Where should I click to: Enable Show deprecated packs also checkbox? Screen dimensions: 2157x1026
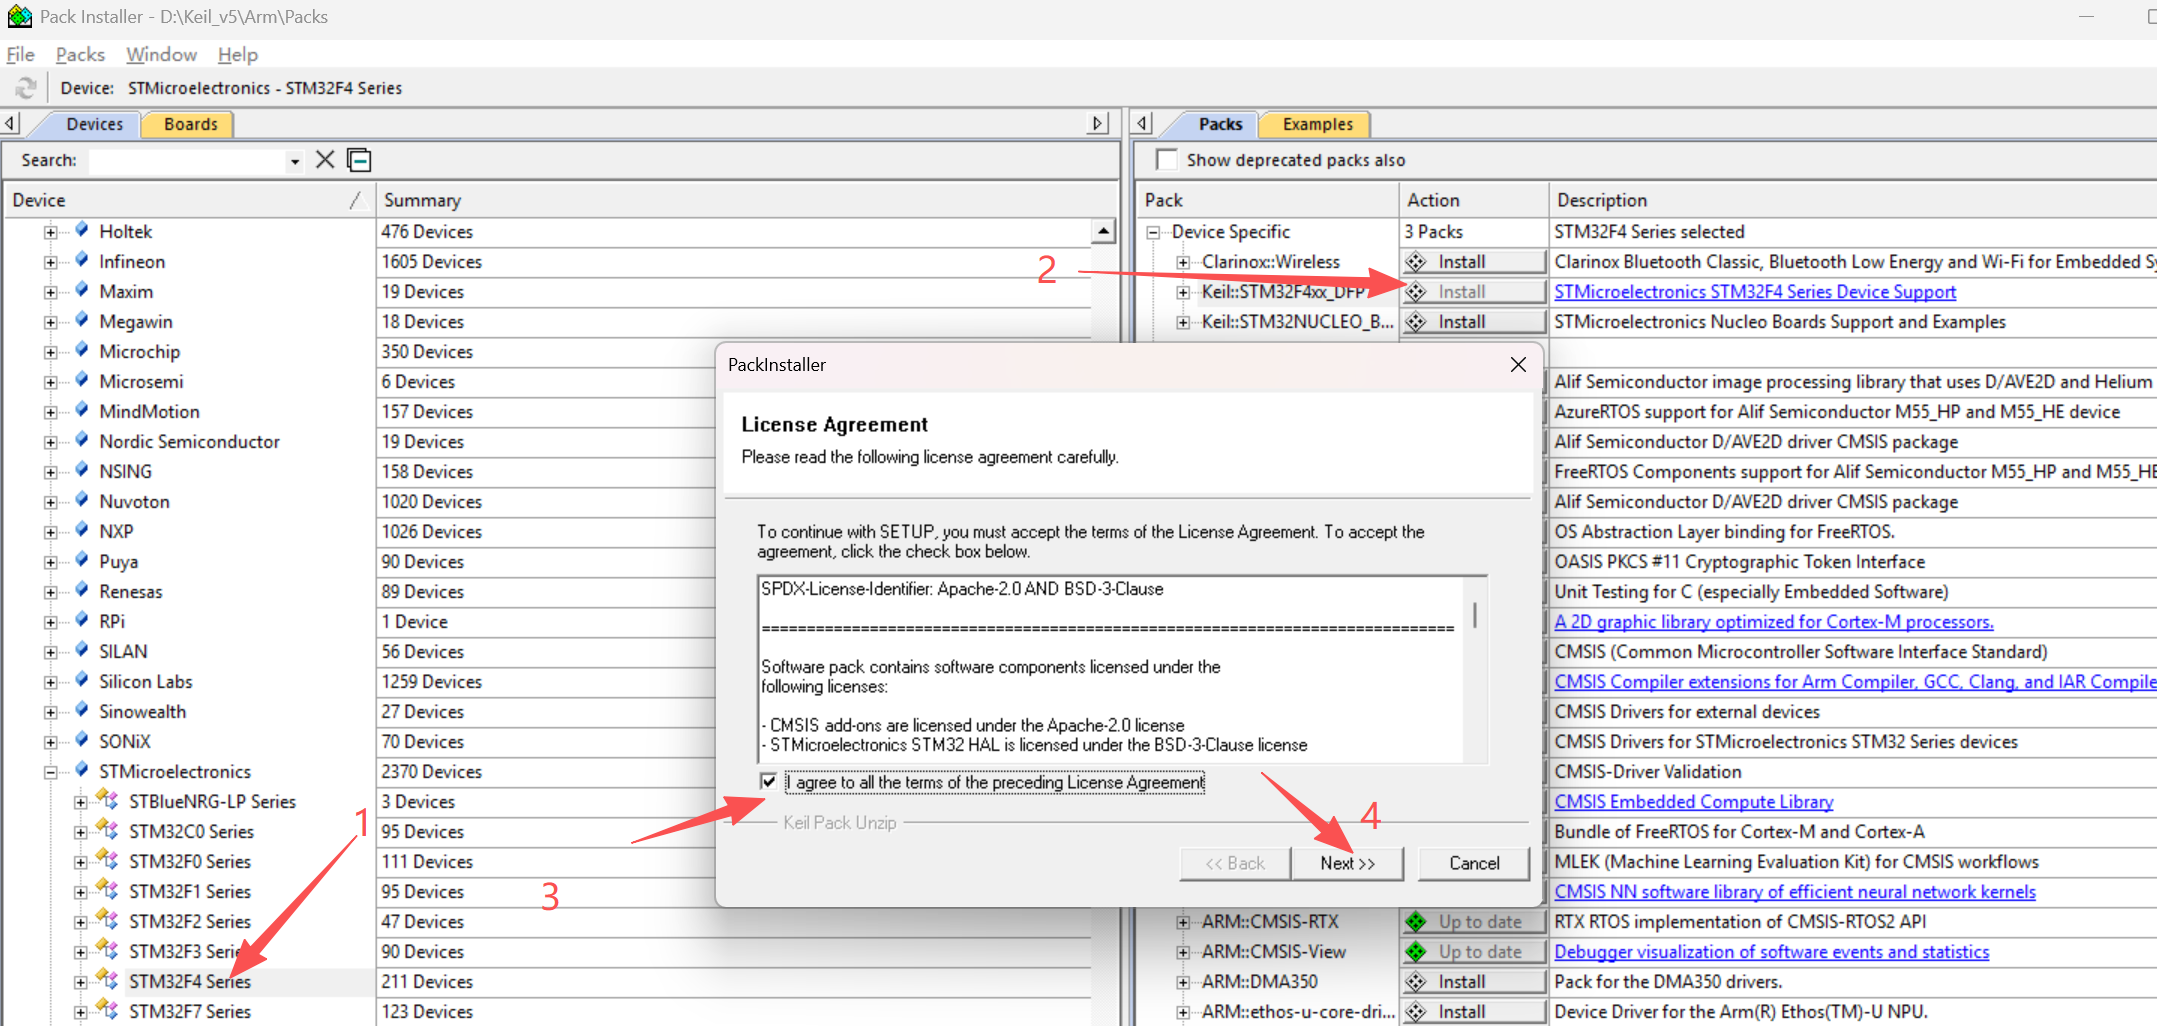point(1166,160)
